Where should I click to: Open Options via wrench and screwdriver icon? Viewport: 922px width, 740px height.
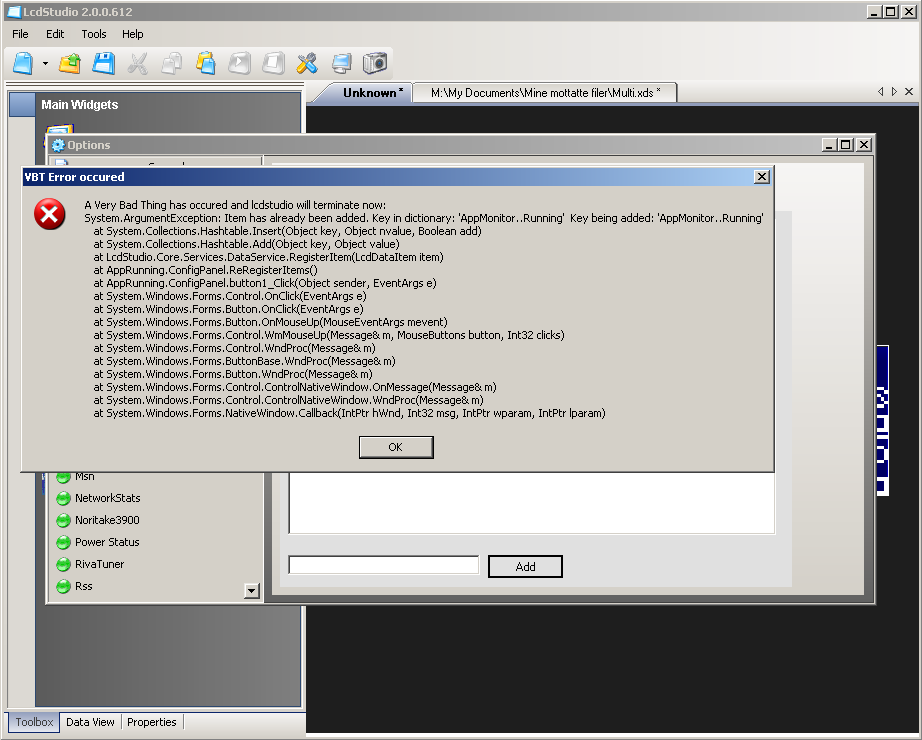point(307,63)
